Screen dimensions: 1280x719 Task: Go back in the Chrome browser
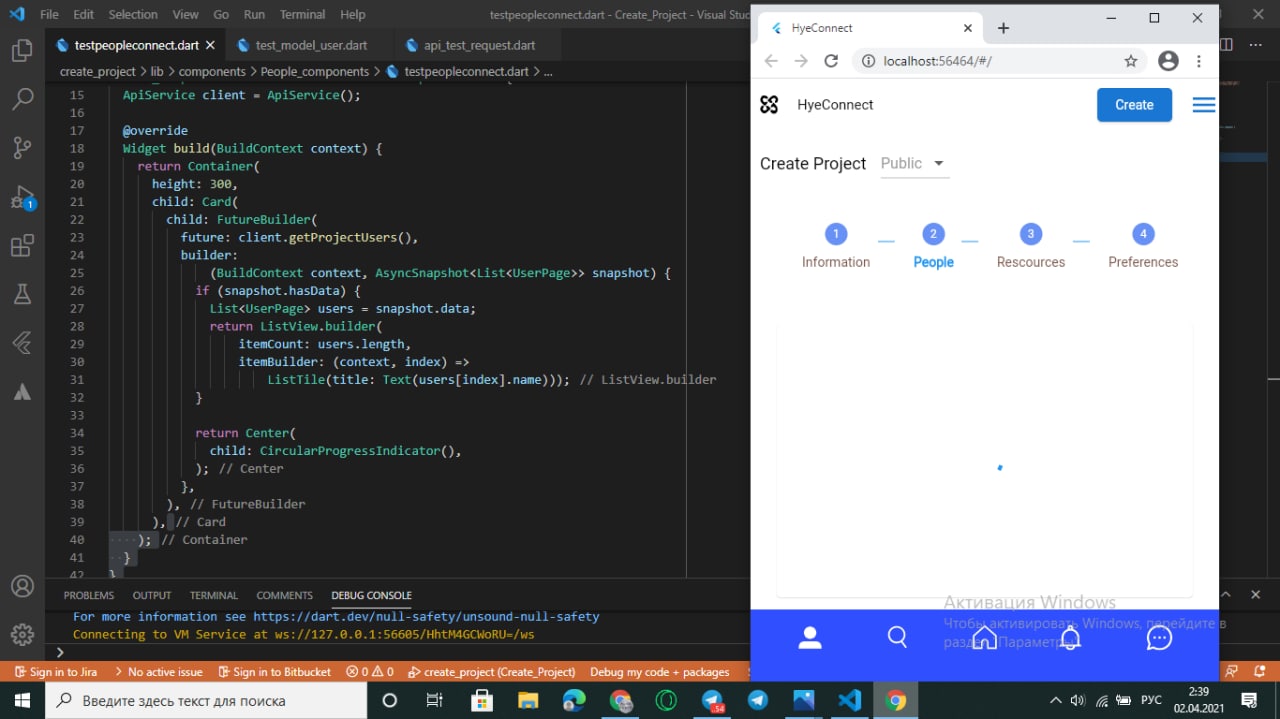click(x=771, y=61)
